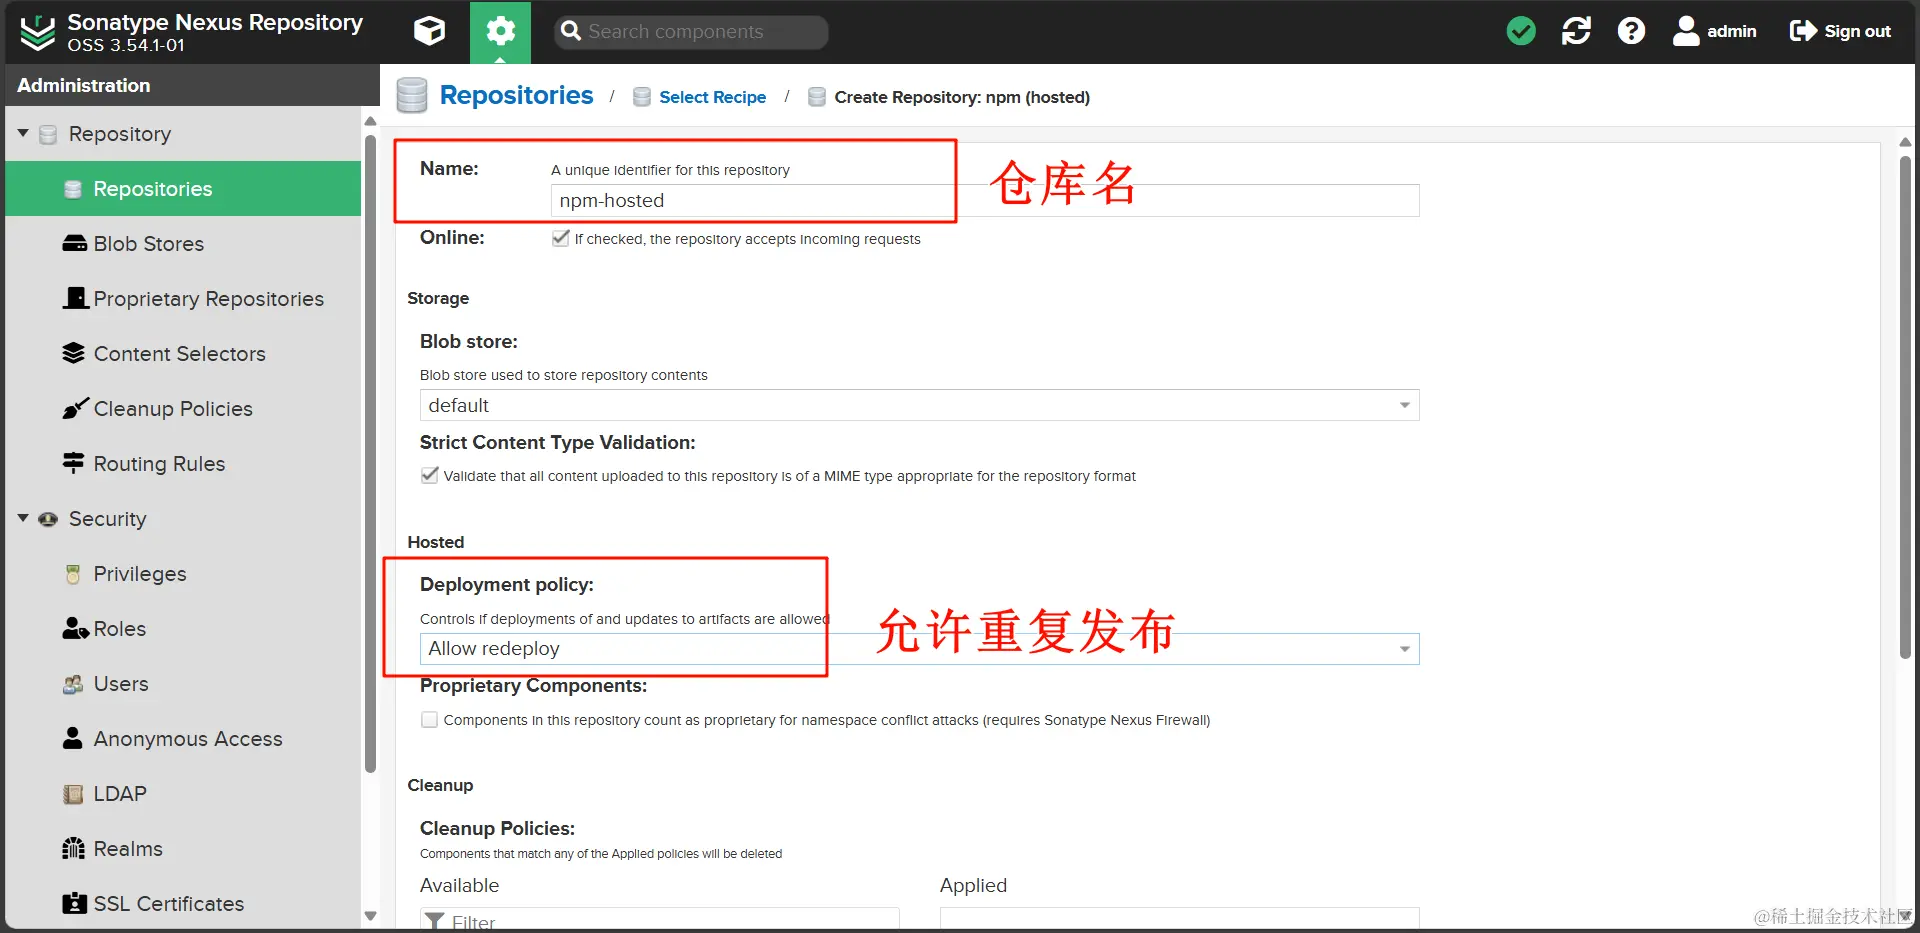Click the filter funnel icon under Available
The height and width of the screenshot is (933, 1920).
[434, 921]
